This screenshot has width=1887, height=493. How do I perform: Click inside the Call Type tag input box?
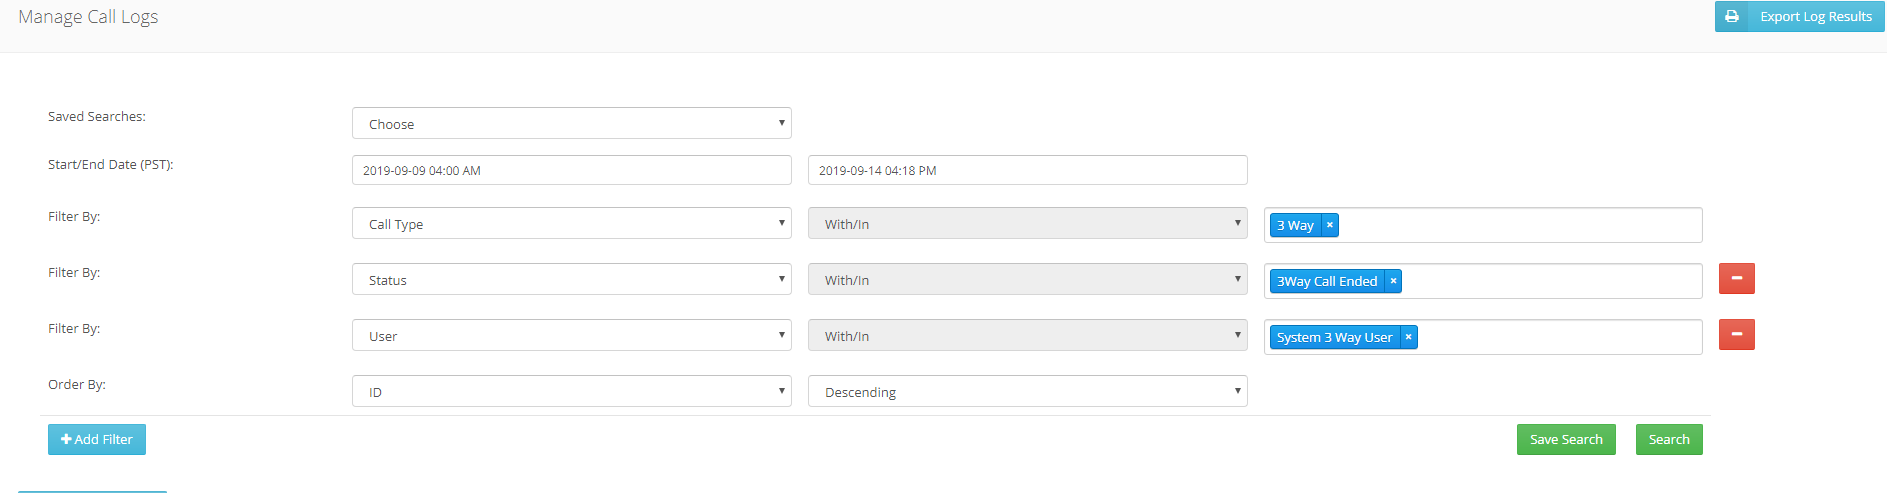[x=1520, y=225]
